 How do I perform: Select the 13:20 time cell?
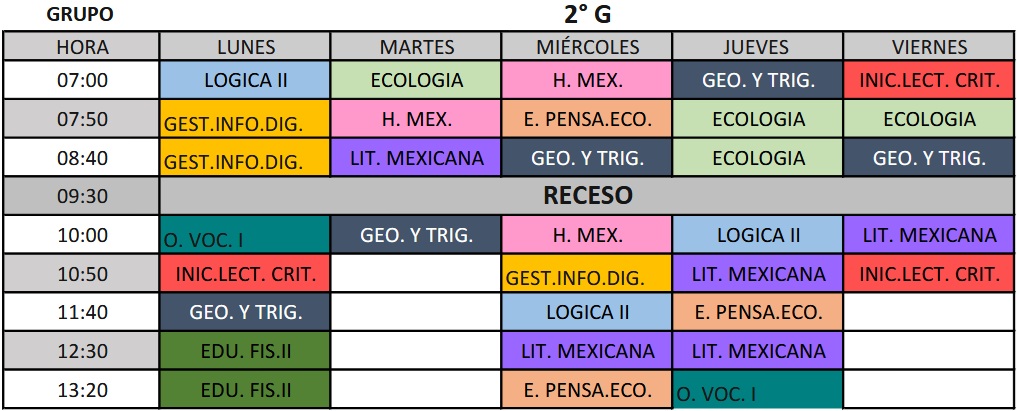click(x=82, y=389)
